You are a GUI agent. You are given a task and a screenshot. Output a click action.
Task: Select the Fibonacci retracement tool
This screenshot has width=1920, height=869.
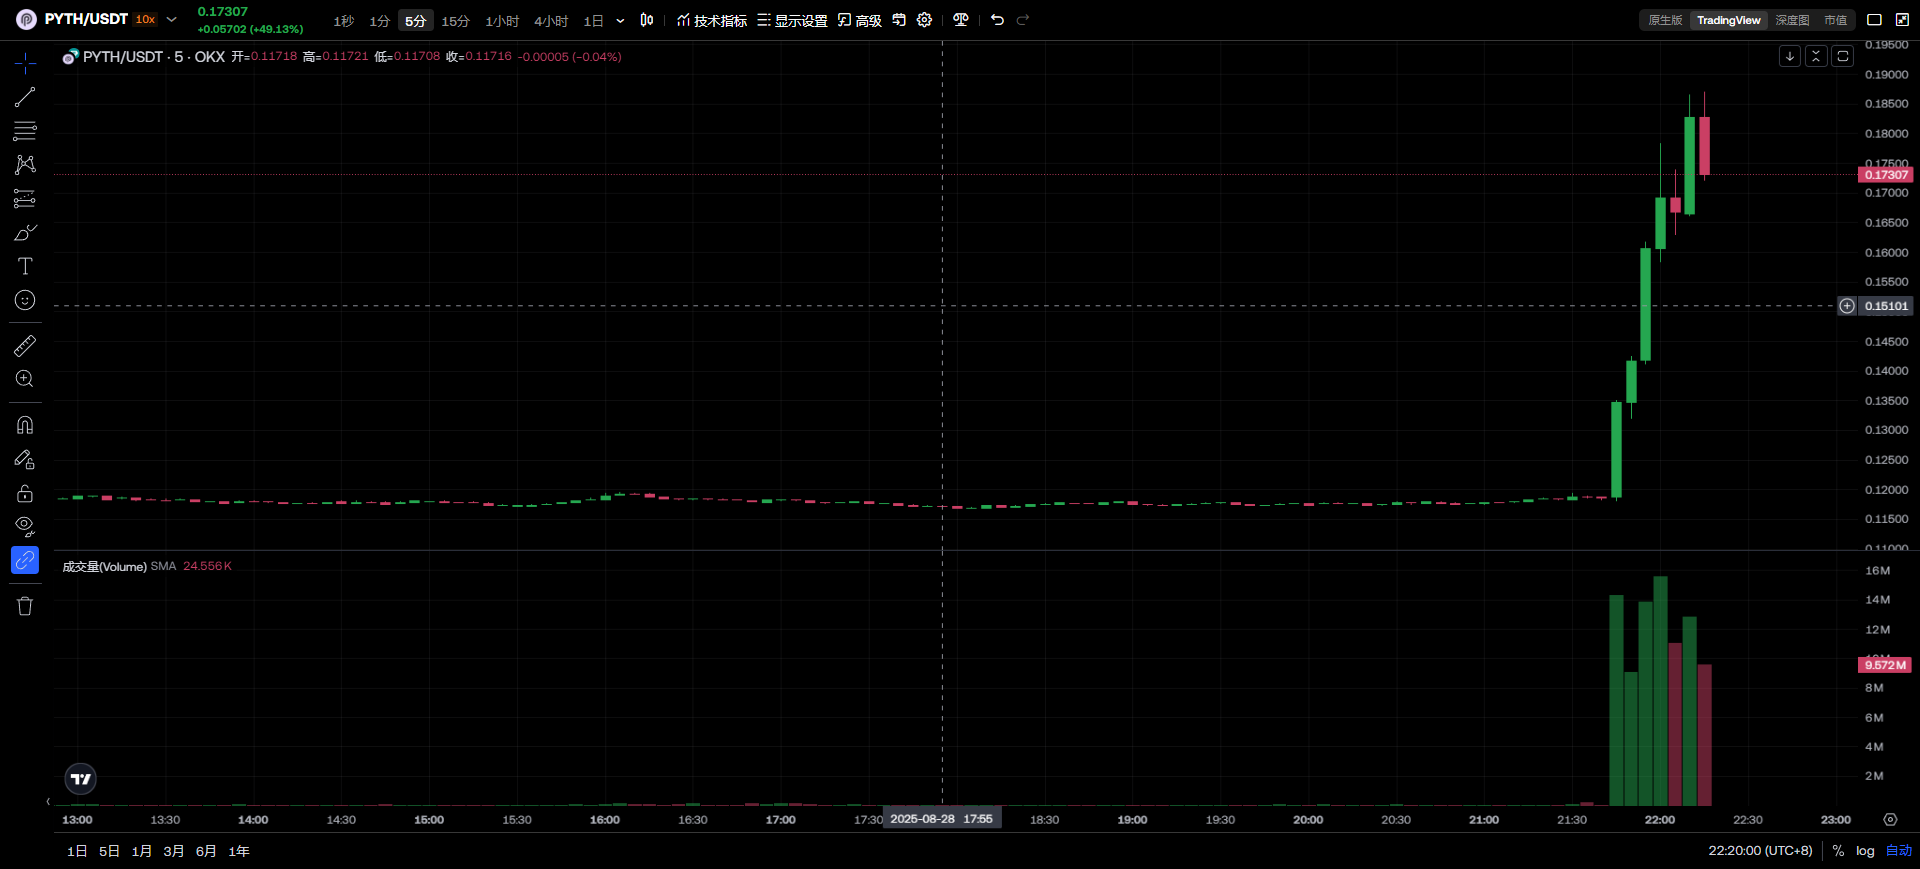point(25,131)
